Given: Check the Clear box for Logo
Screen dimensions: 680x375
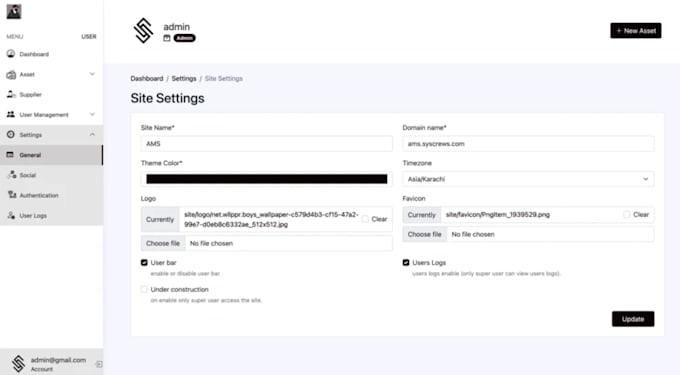Looking at the screenshot, I should coord(365,219).
